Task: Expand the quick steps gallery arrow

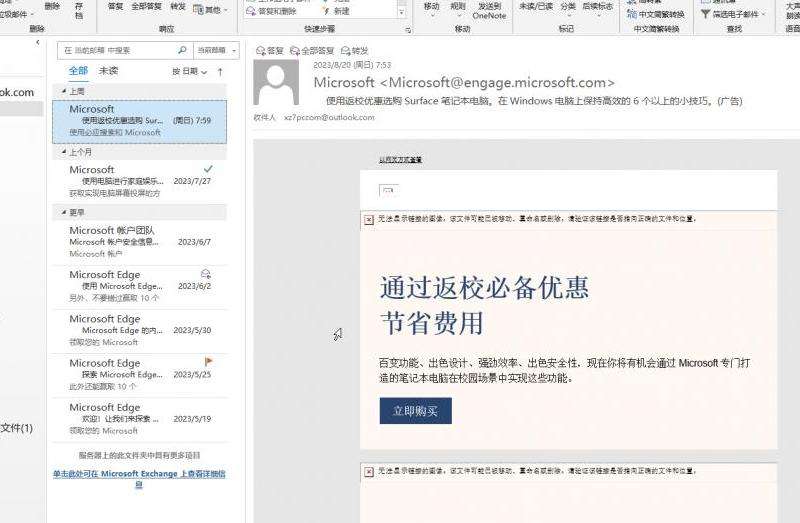Action: point(402,12)
